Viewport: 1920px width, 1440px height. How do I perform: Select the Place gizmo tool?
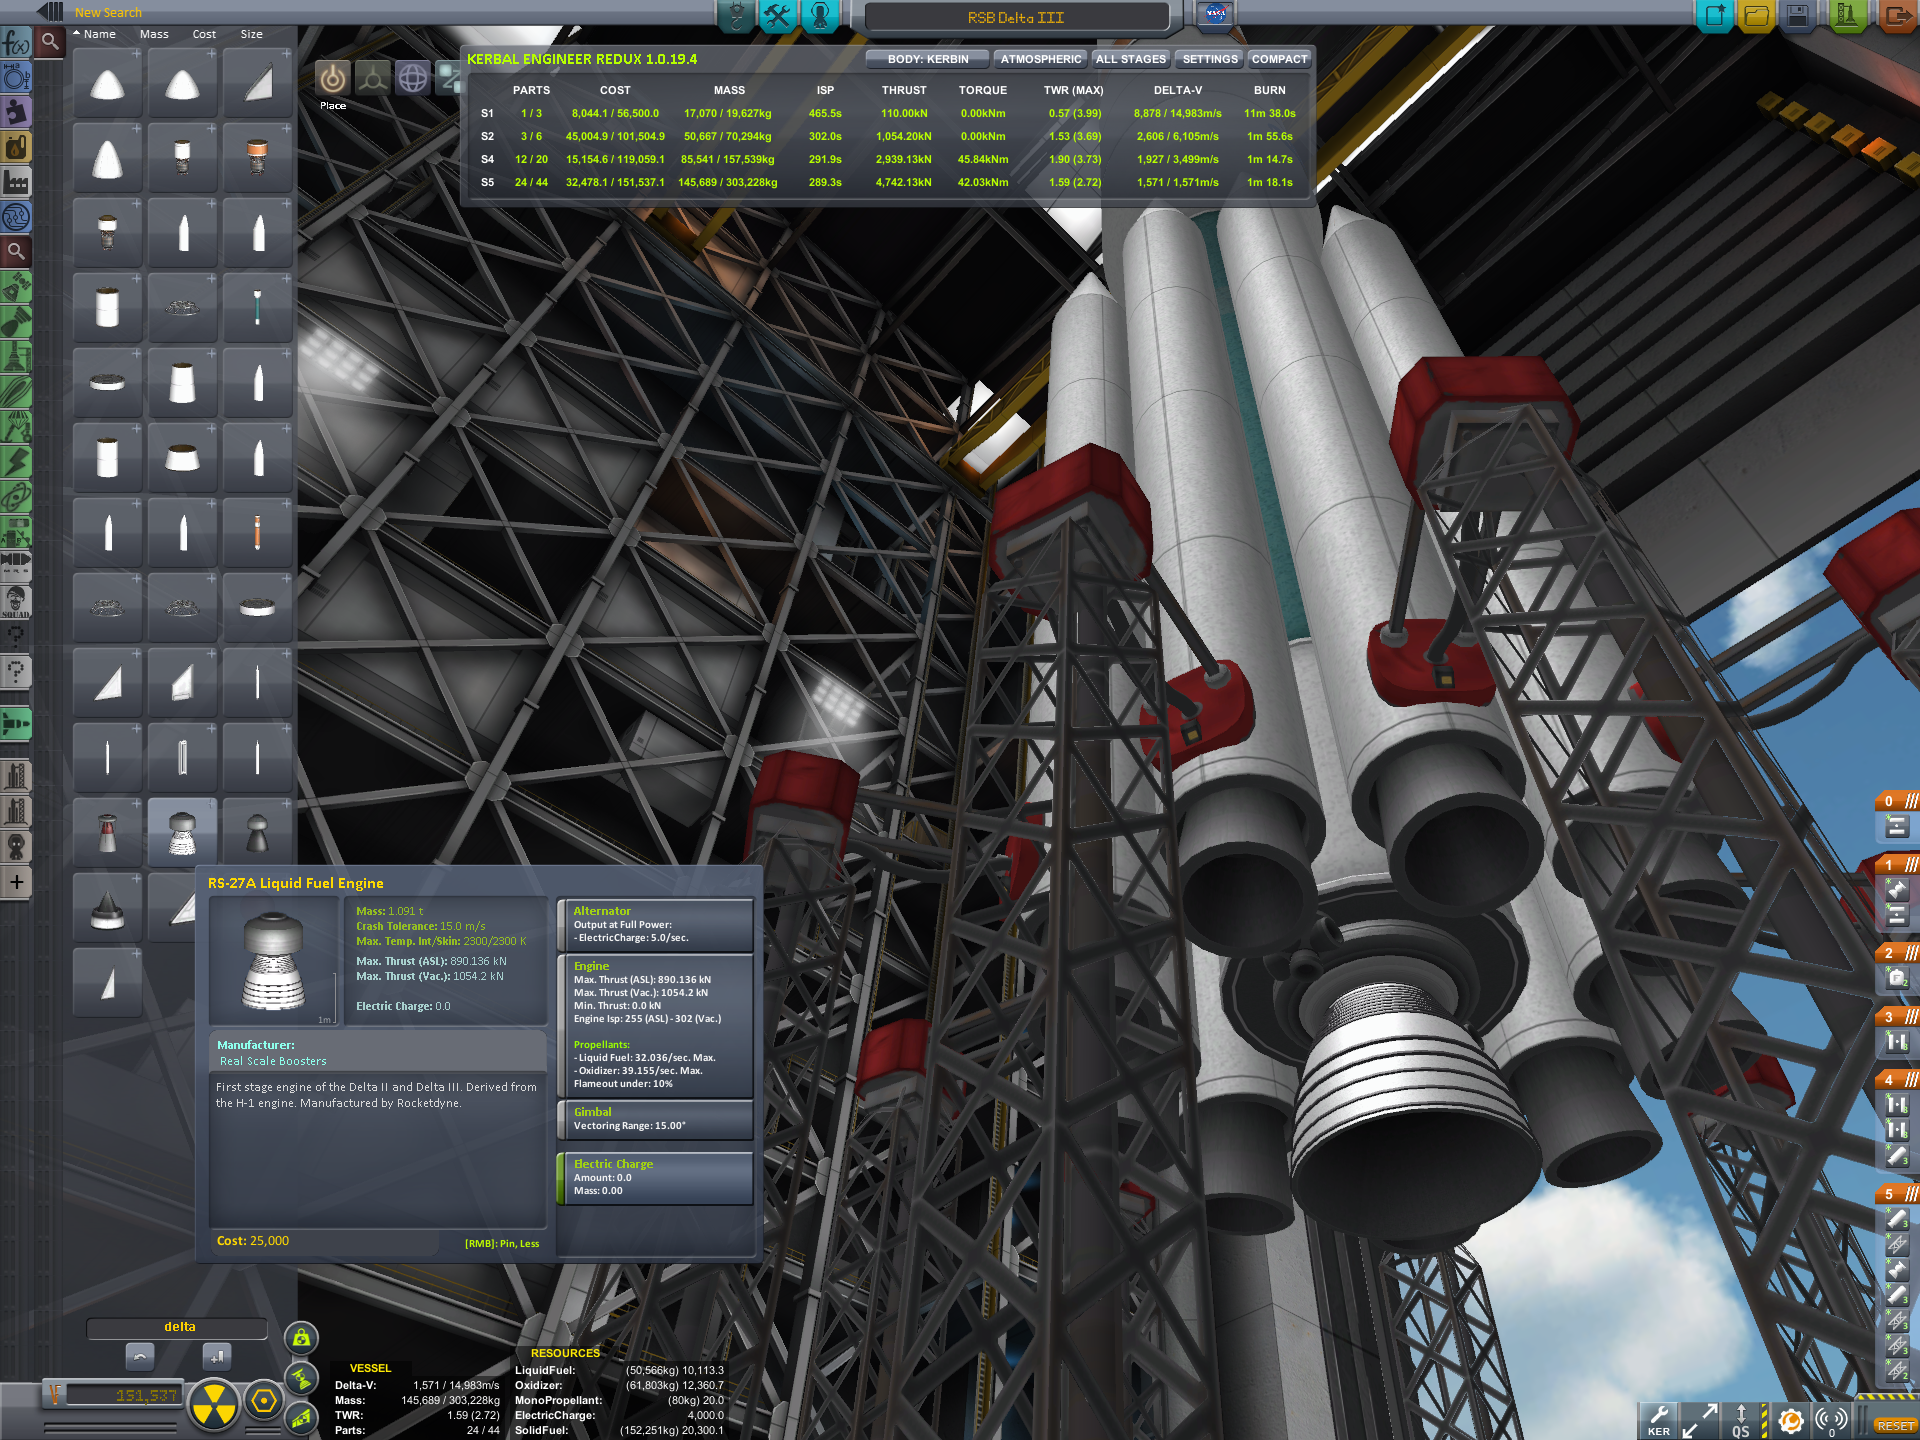click(x=333, y=78)
